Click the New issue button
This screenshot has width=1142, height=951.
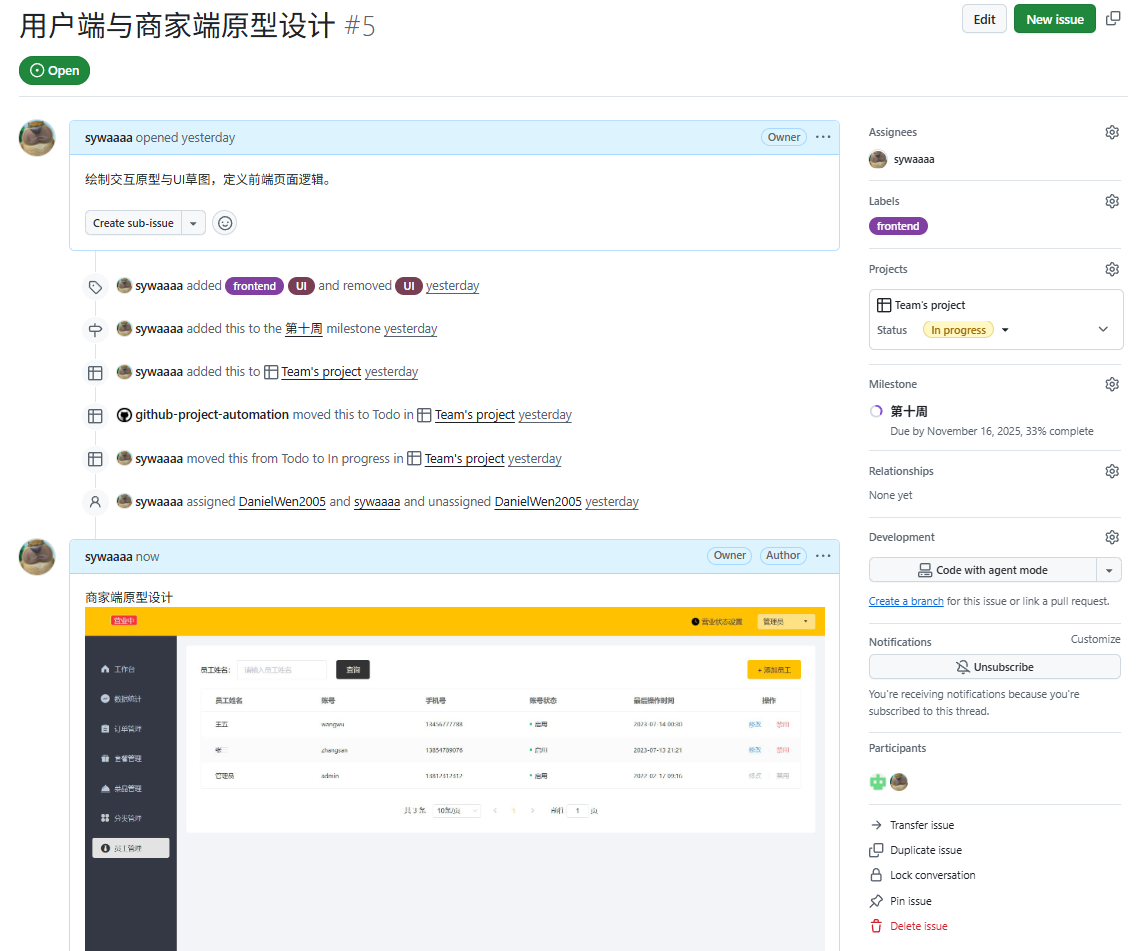click(1055, 19)
